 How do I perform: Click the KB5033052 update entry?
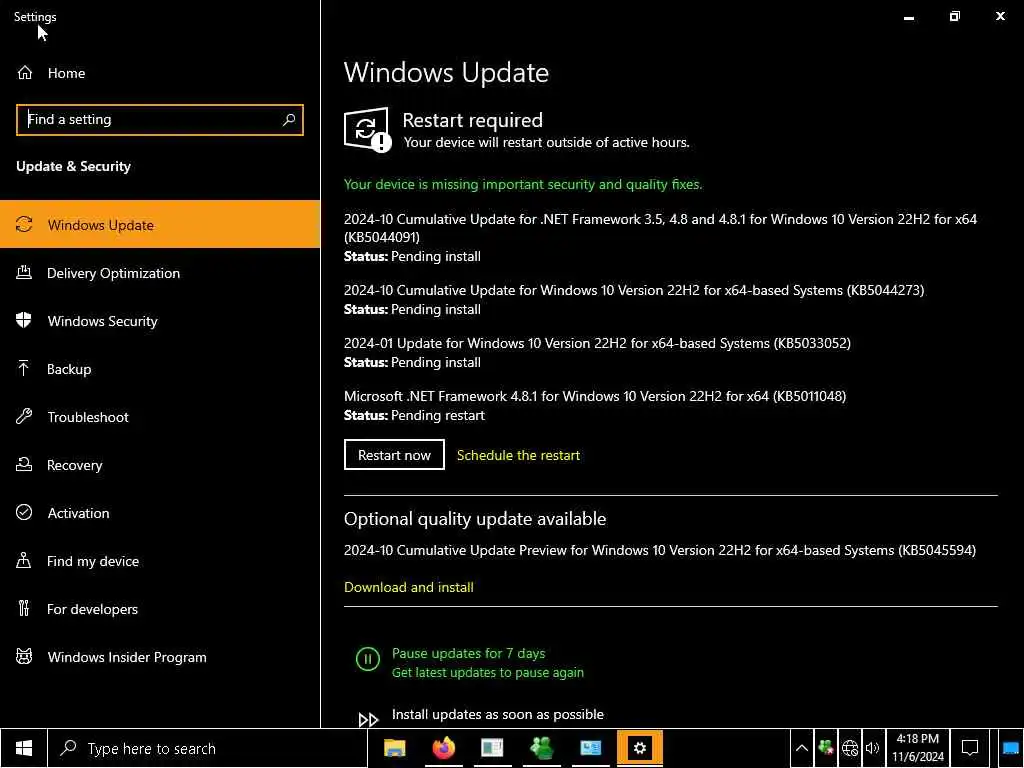pos(598,343)
